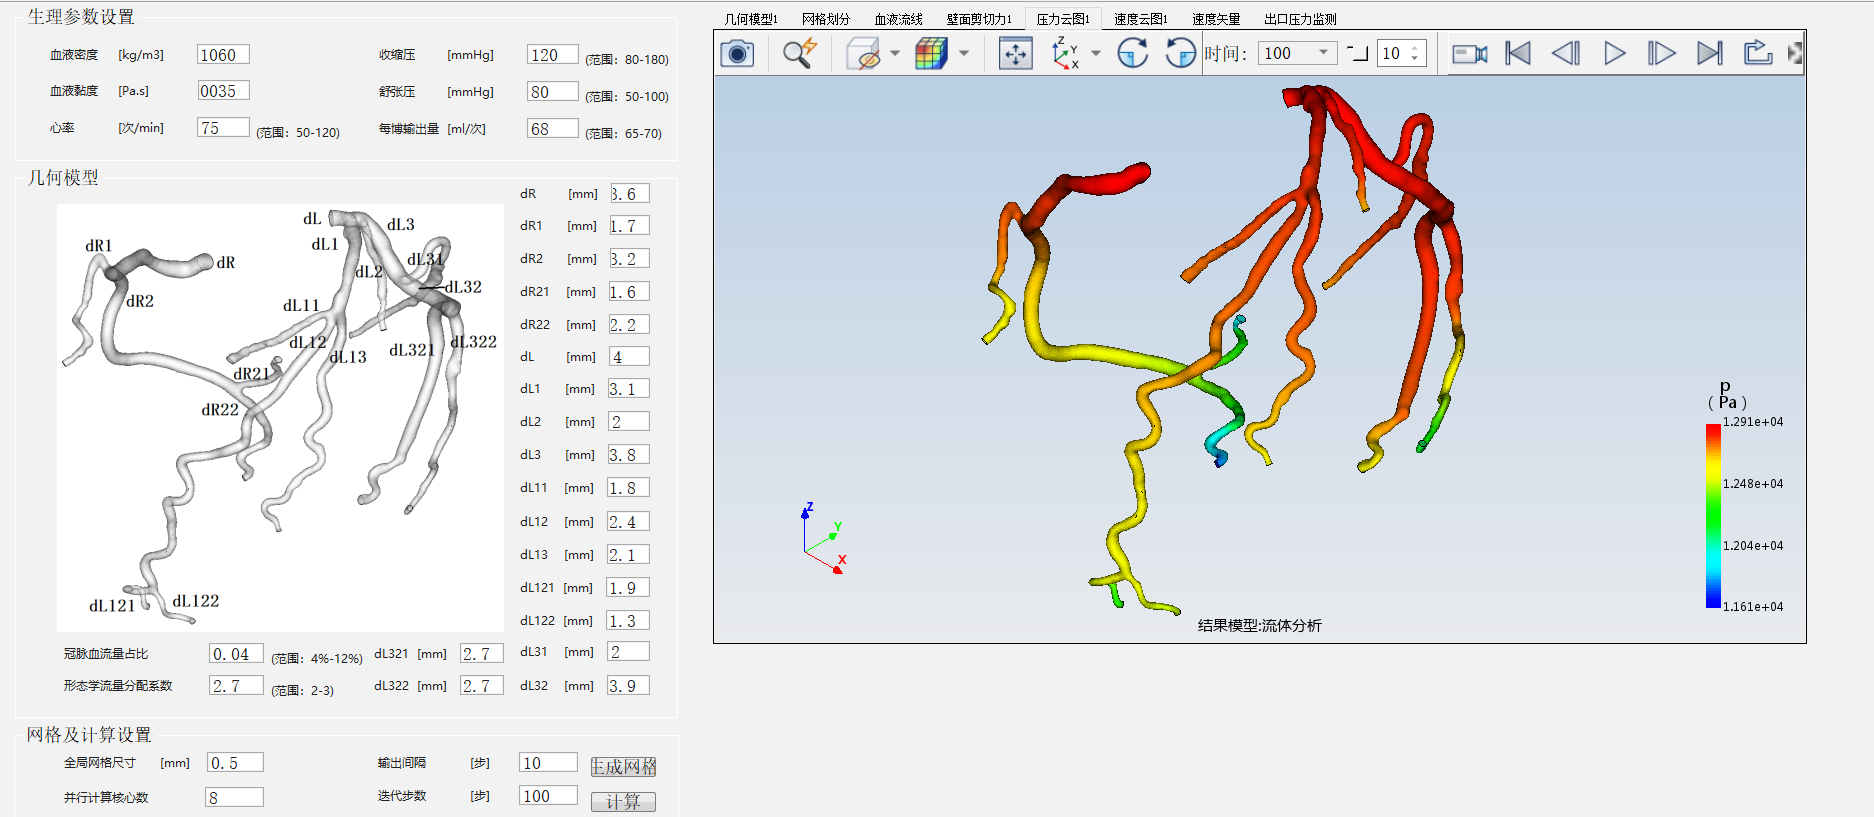Click the 结果模型:流体分析 caption
This screenshot has height=817, width=1874.
click(1259, 626)
